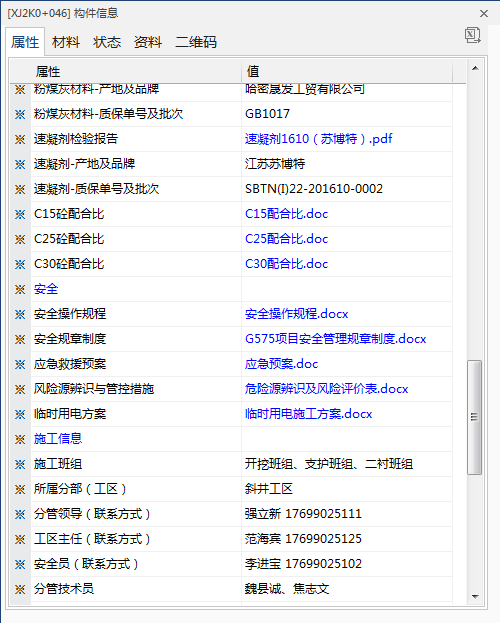Click the vertical scrollbar thumb
Screen dimensions: 500x623
tap(475, 417)
